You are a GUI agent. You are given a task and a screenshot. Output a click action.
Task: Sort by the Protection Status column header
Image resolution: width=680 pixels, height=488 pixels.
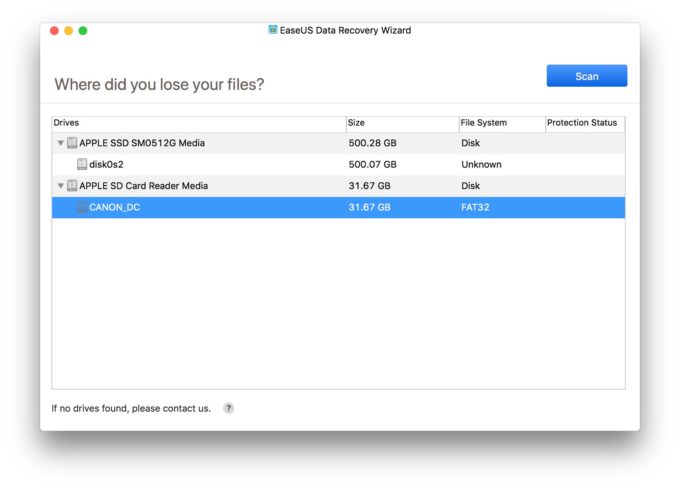click(583, 123)
